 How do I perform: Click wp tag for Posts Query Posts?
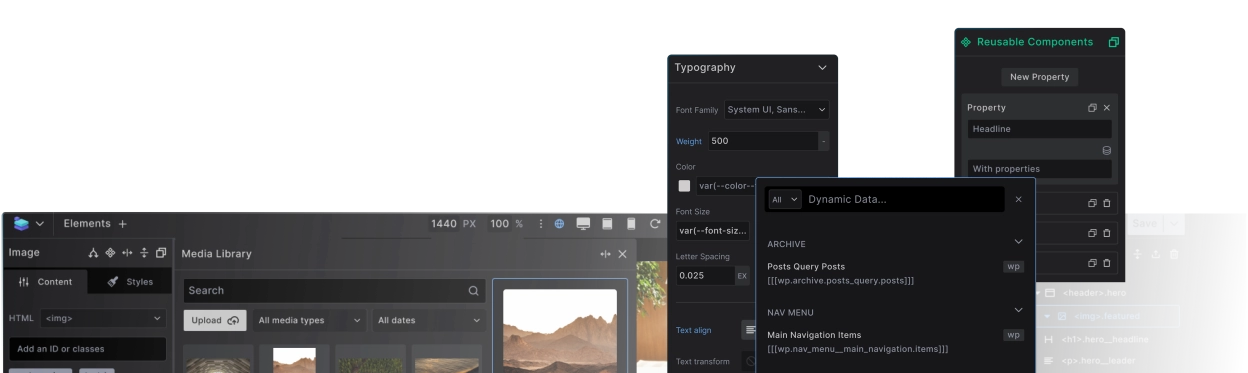pos(1014,267)
